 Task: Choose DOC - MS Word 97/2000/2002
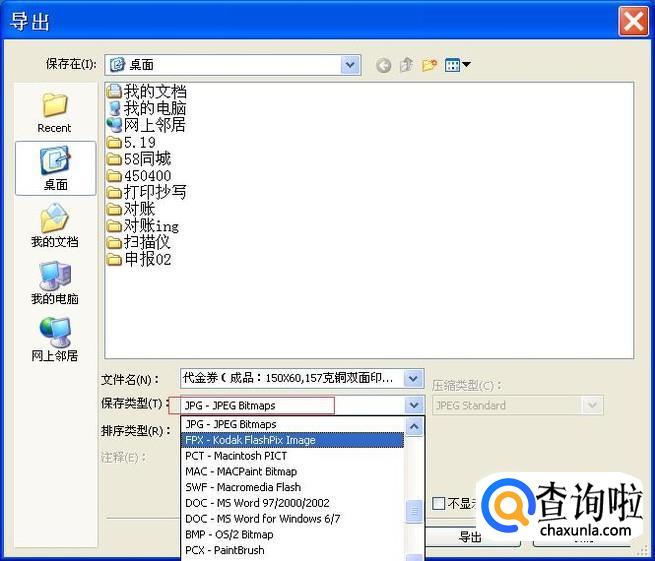click(x=293, y=503)
